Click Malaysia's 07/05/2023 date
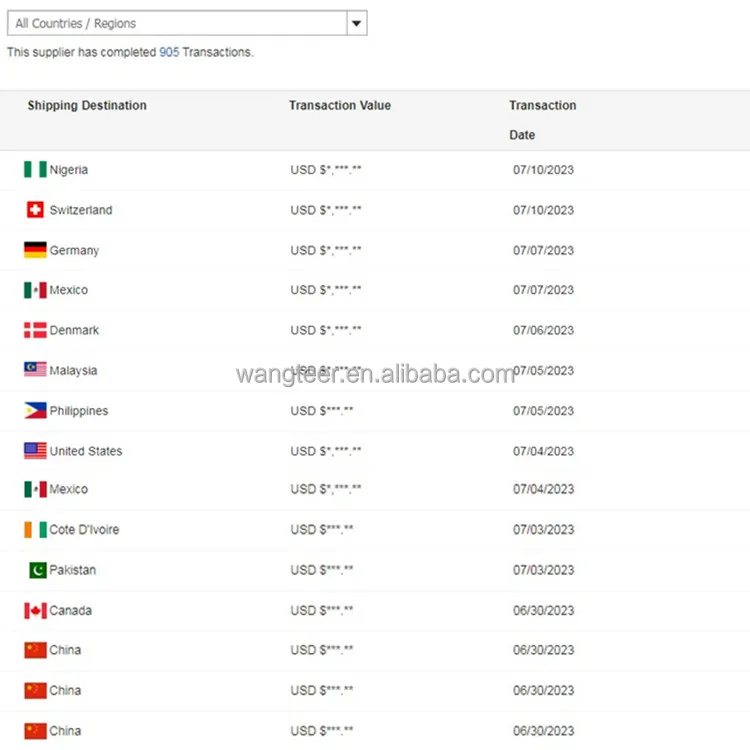The height and width of the screenshot is (750, 750). pos(543,371)
